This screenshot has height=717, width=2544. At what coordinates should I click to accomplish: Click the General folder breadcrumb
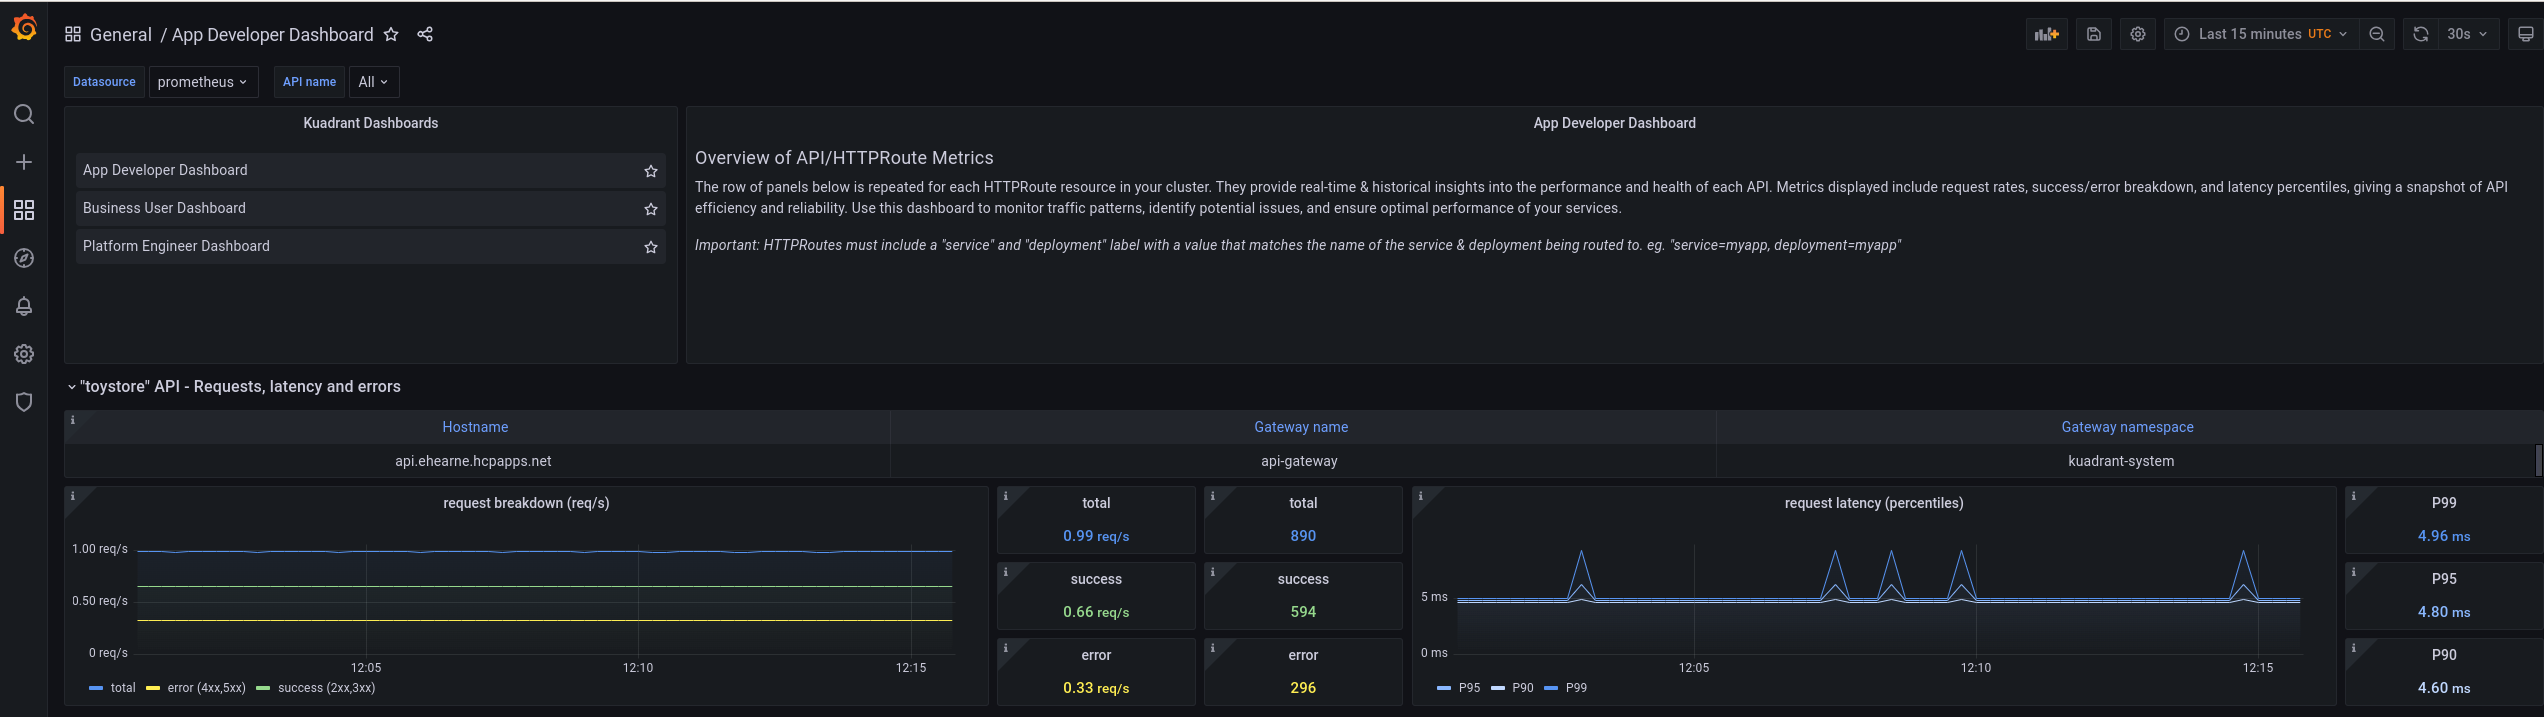pyautogui.click(x=120, y=35)
